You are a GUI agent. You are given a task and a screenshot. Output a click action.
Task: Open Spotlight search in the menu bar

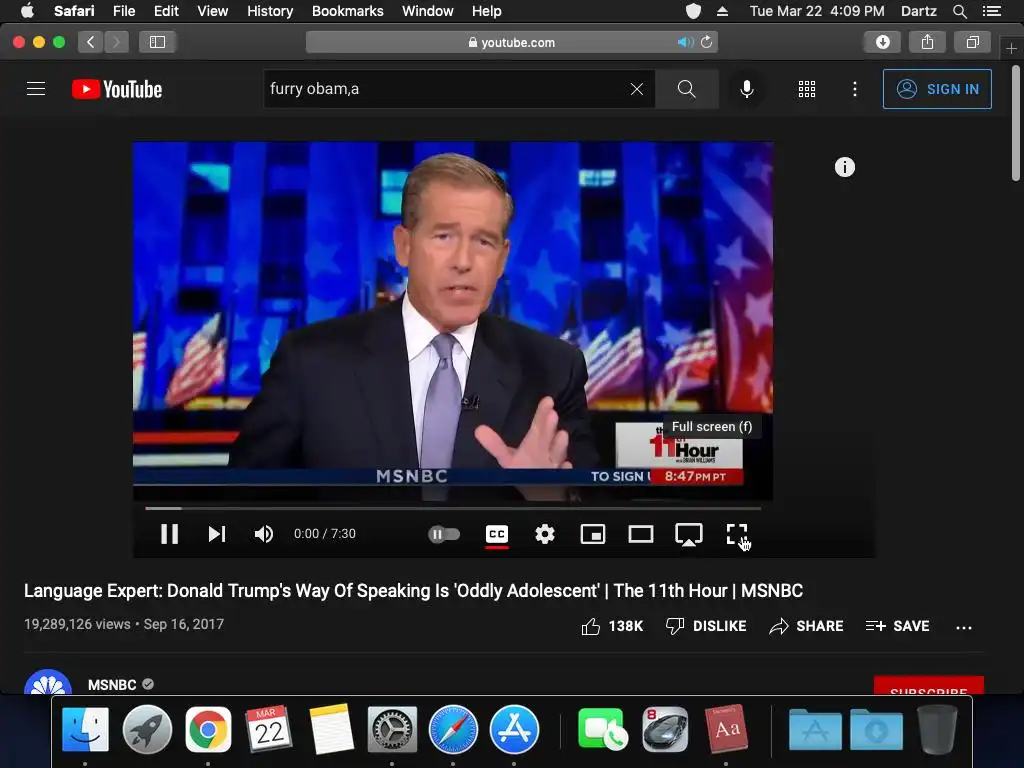click(x=960, y=11)
